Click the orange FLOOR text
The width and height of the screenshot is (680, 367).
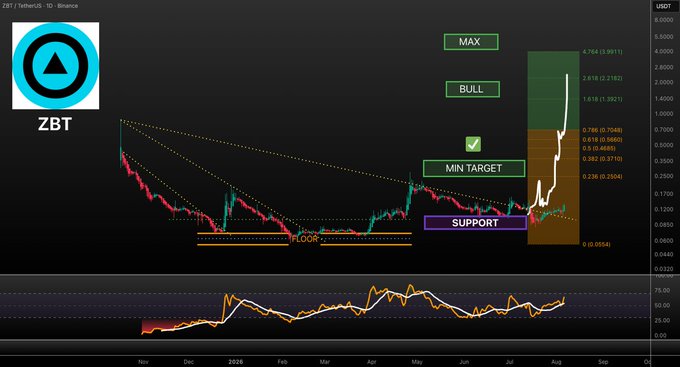tap(304, 239)
